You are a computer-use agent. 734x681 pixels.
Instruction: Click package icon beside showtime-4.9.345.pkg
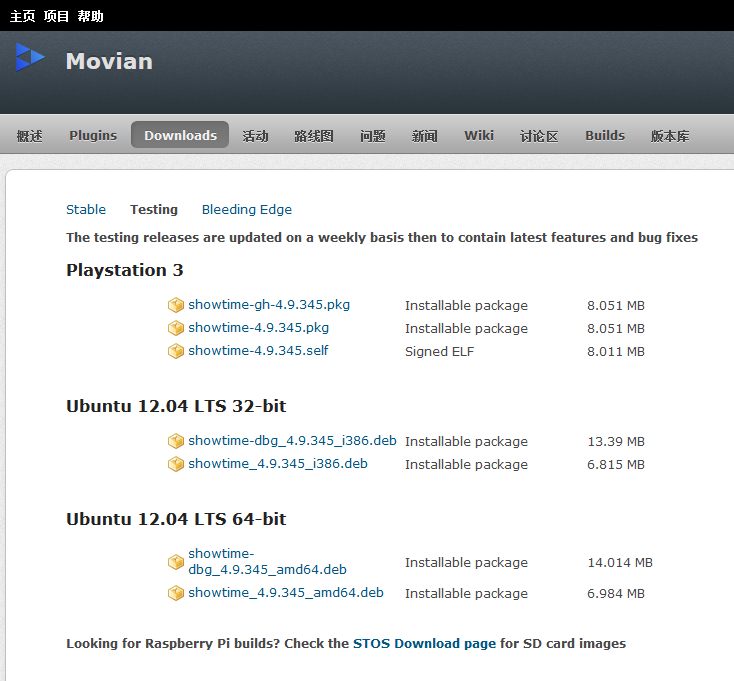[176, 328]
